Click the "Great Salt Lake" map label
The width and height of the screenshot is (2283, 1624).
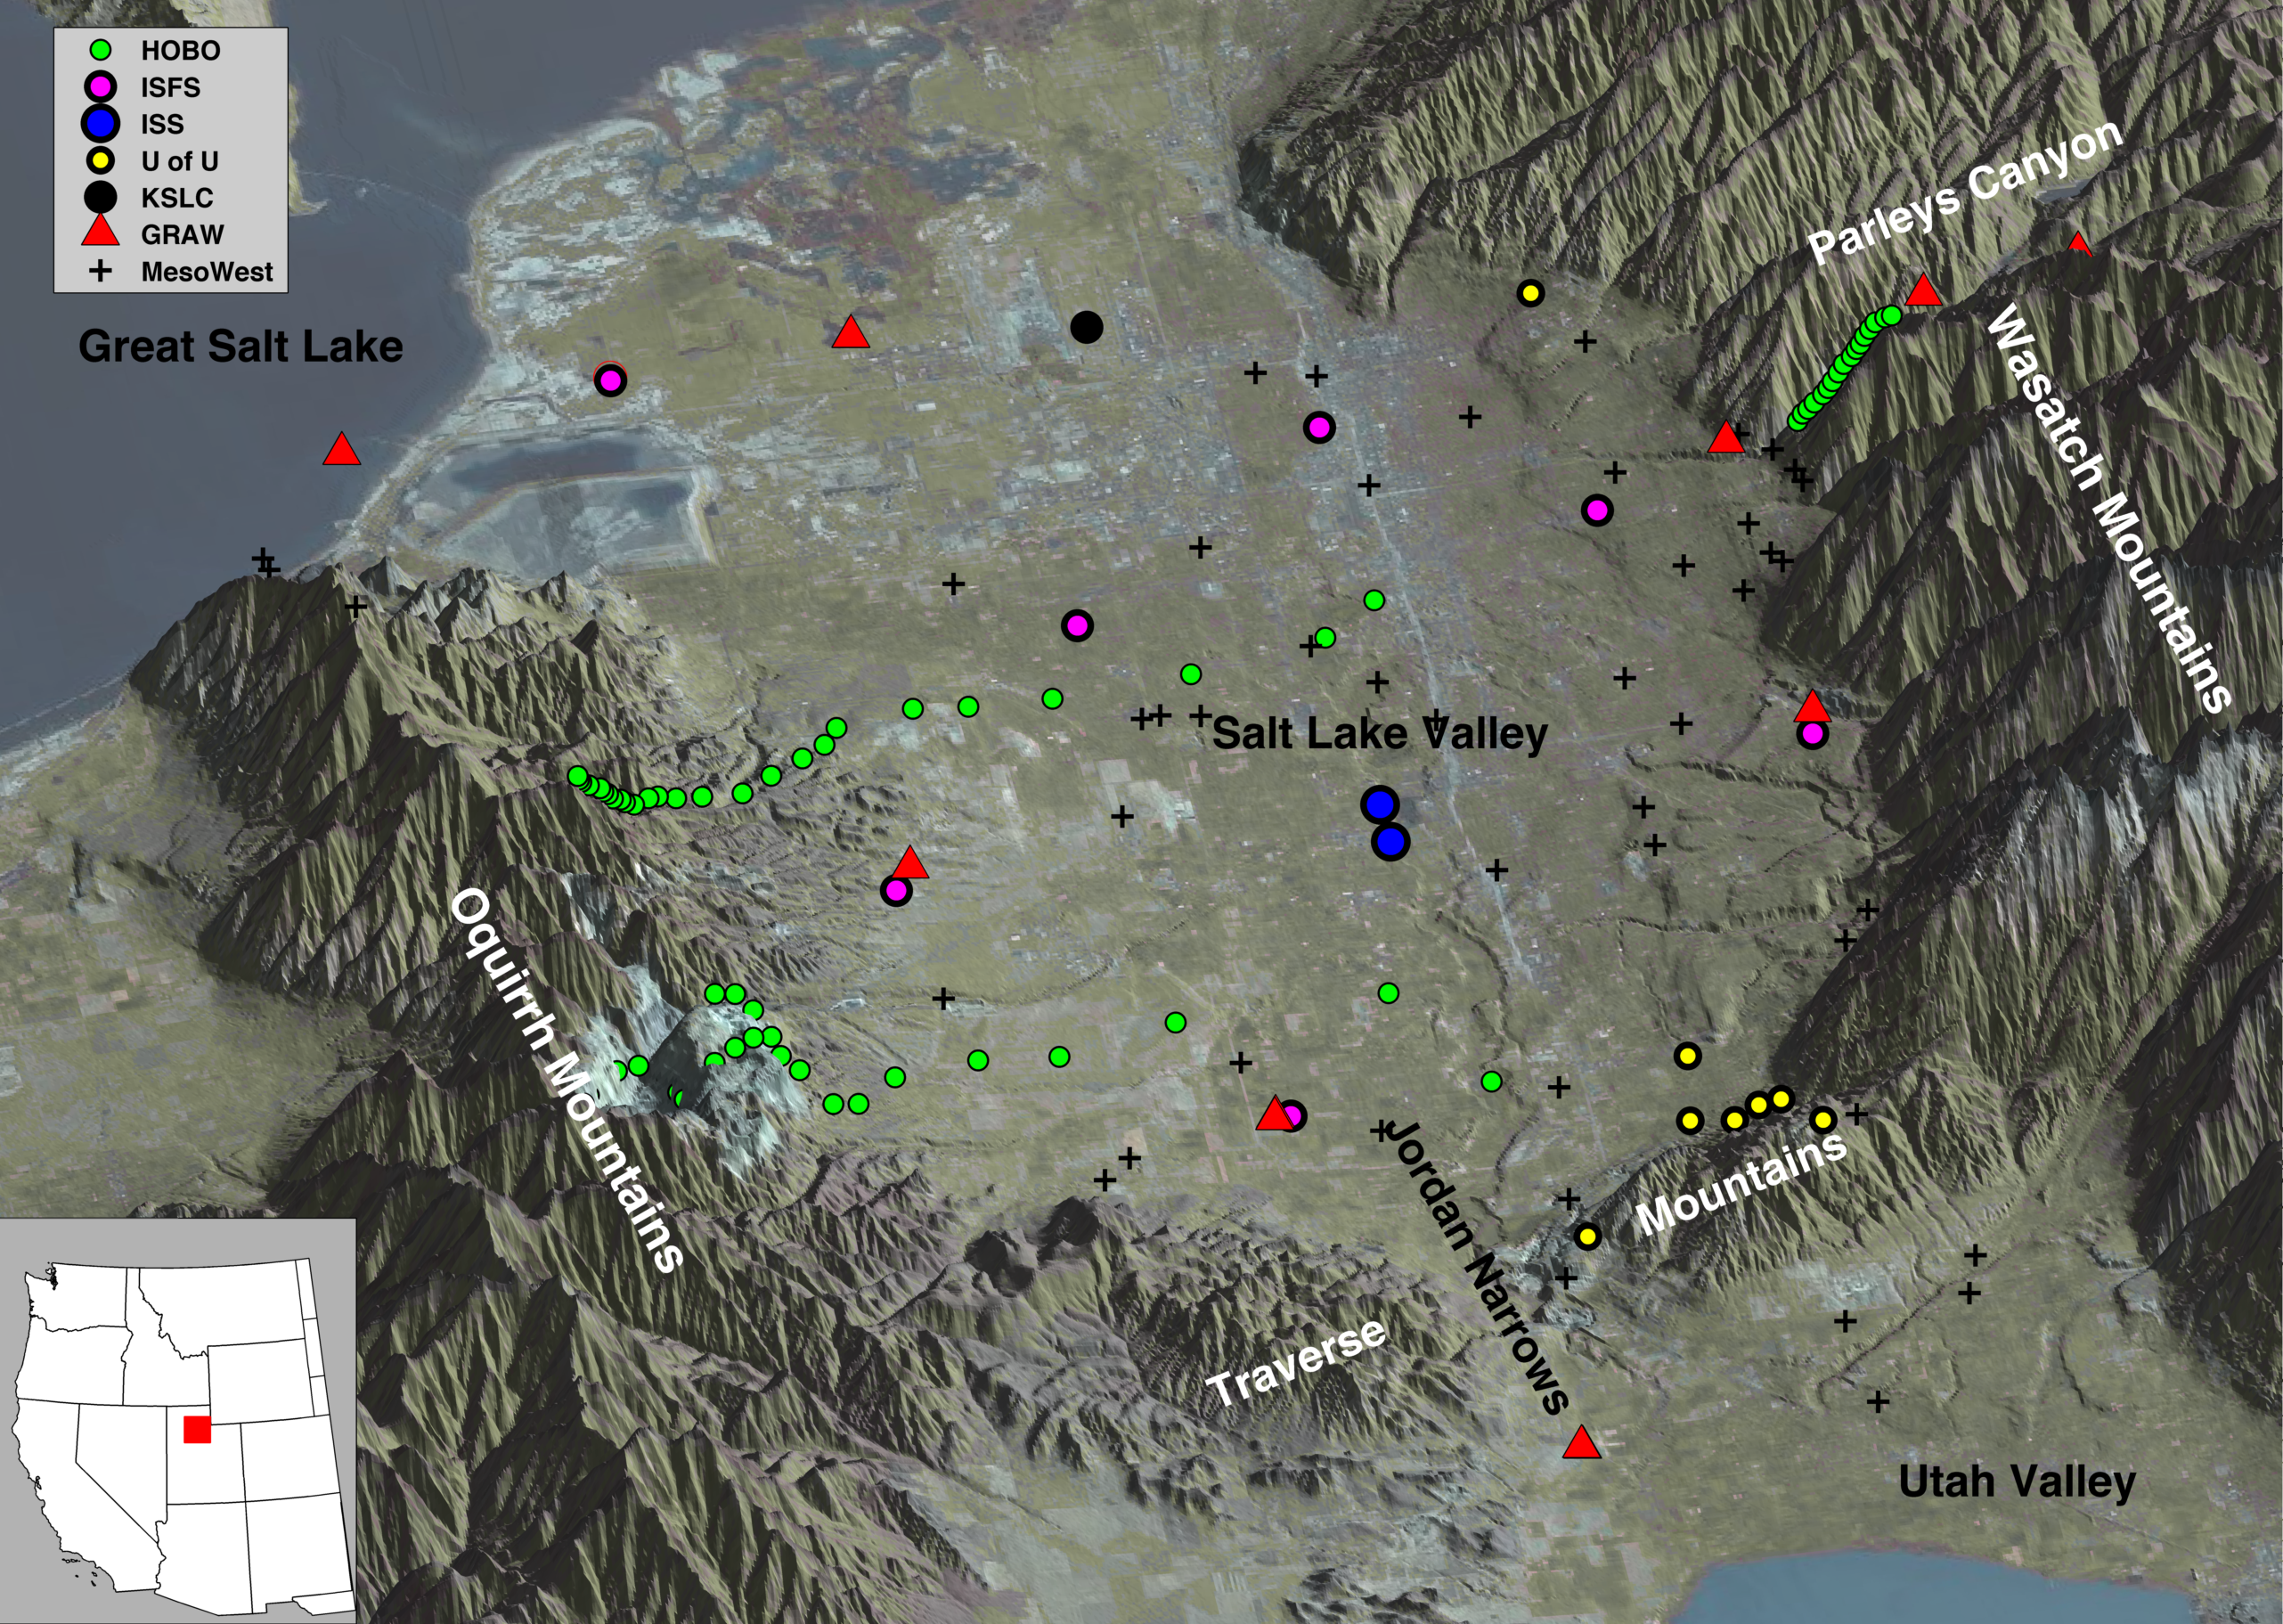(x=241, y=347)
